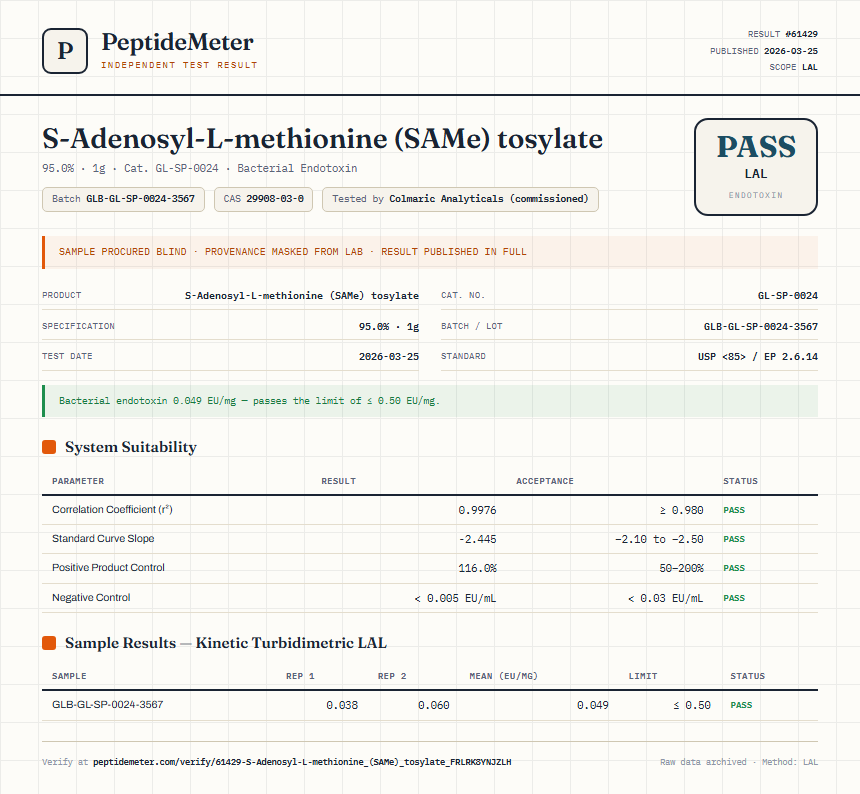This screenshot has width=860, height=794.
Task: Click the System Suitability STATUS column header
Action: [740, 481]
